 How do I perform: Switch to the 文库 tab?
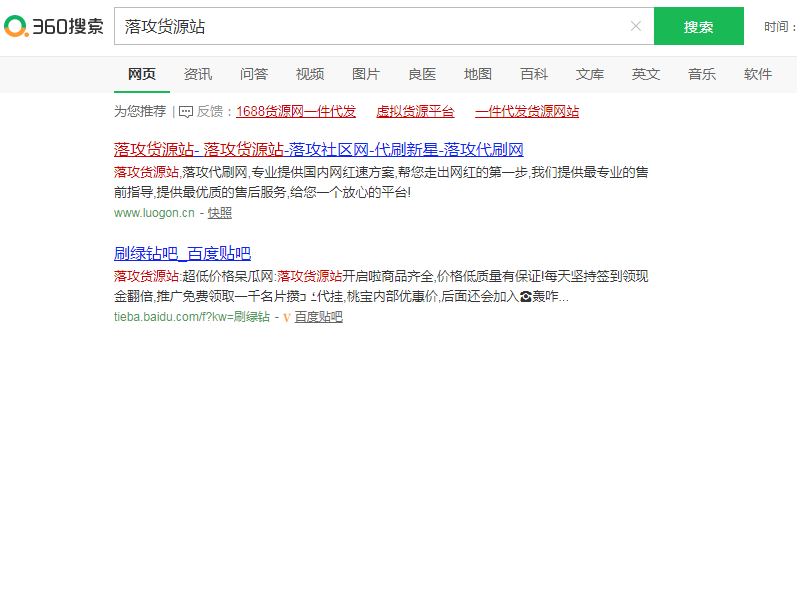coord(590,74)
